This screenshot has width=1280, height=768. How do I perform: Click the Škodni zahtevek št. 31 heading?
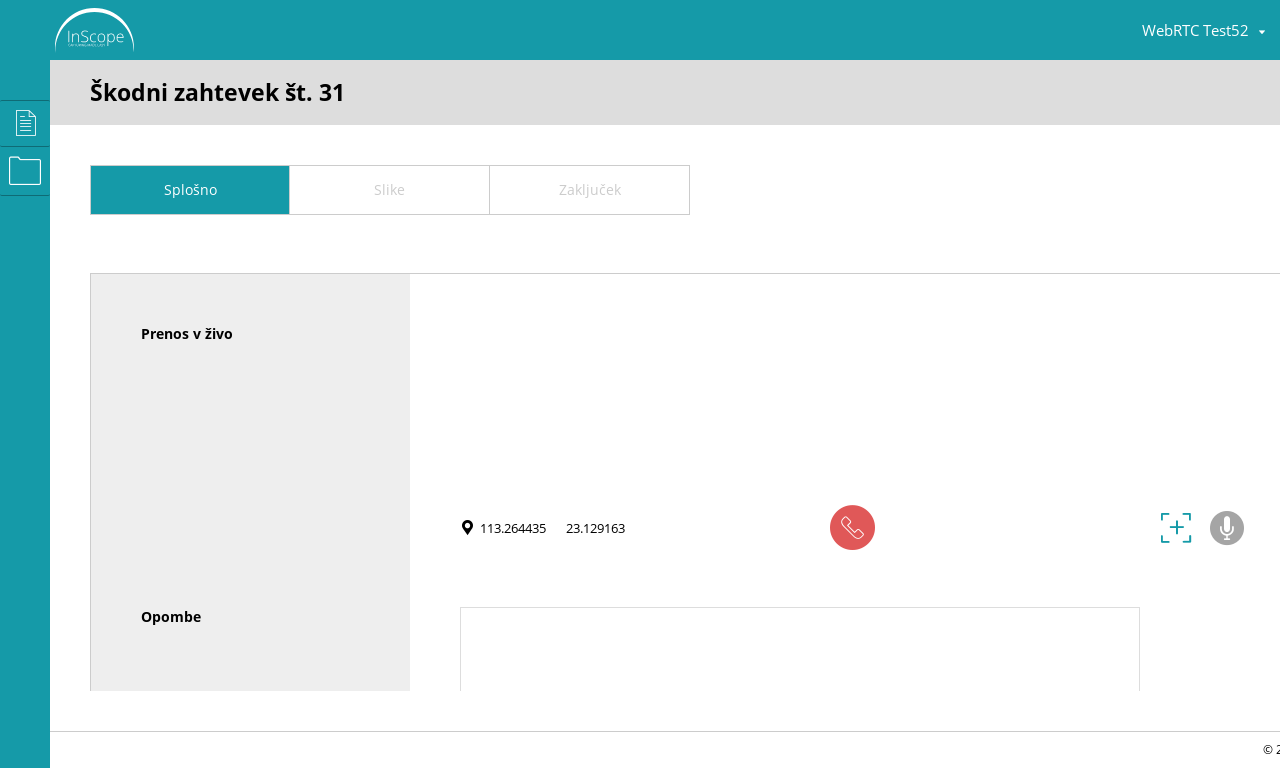217,92
